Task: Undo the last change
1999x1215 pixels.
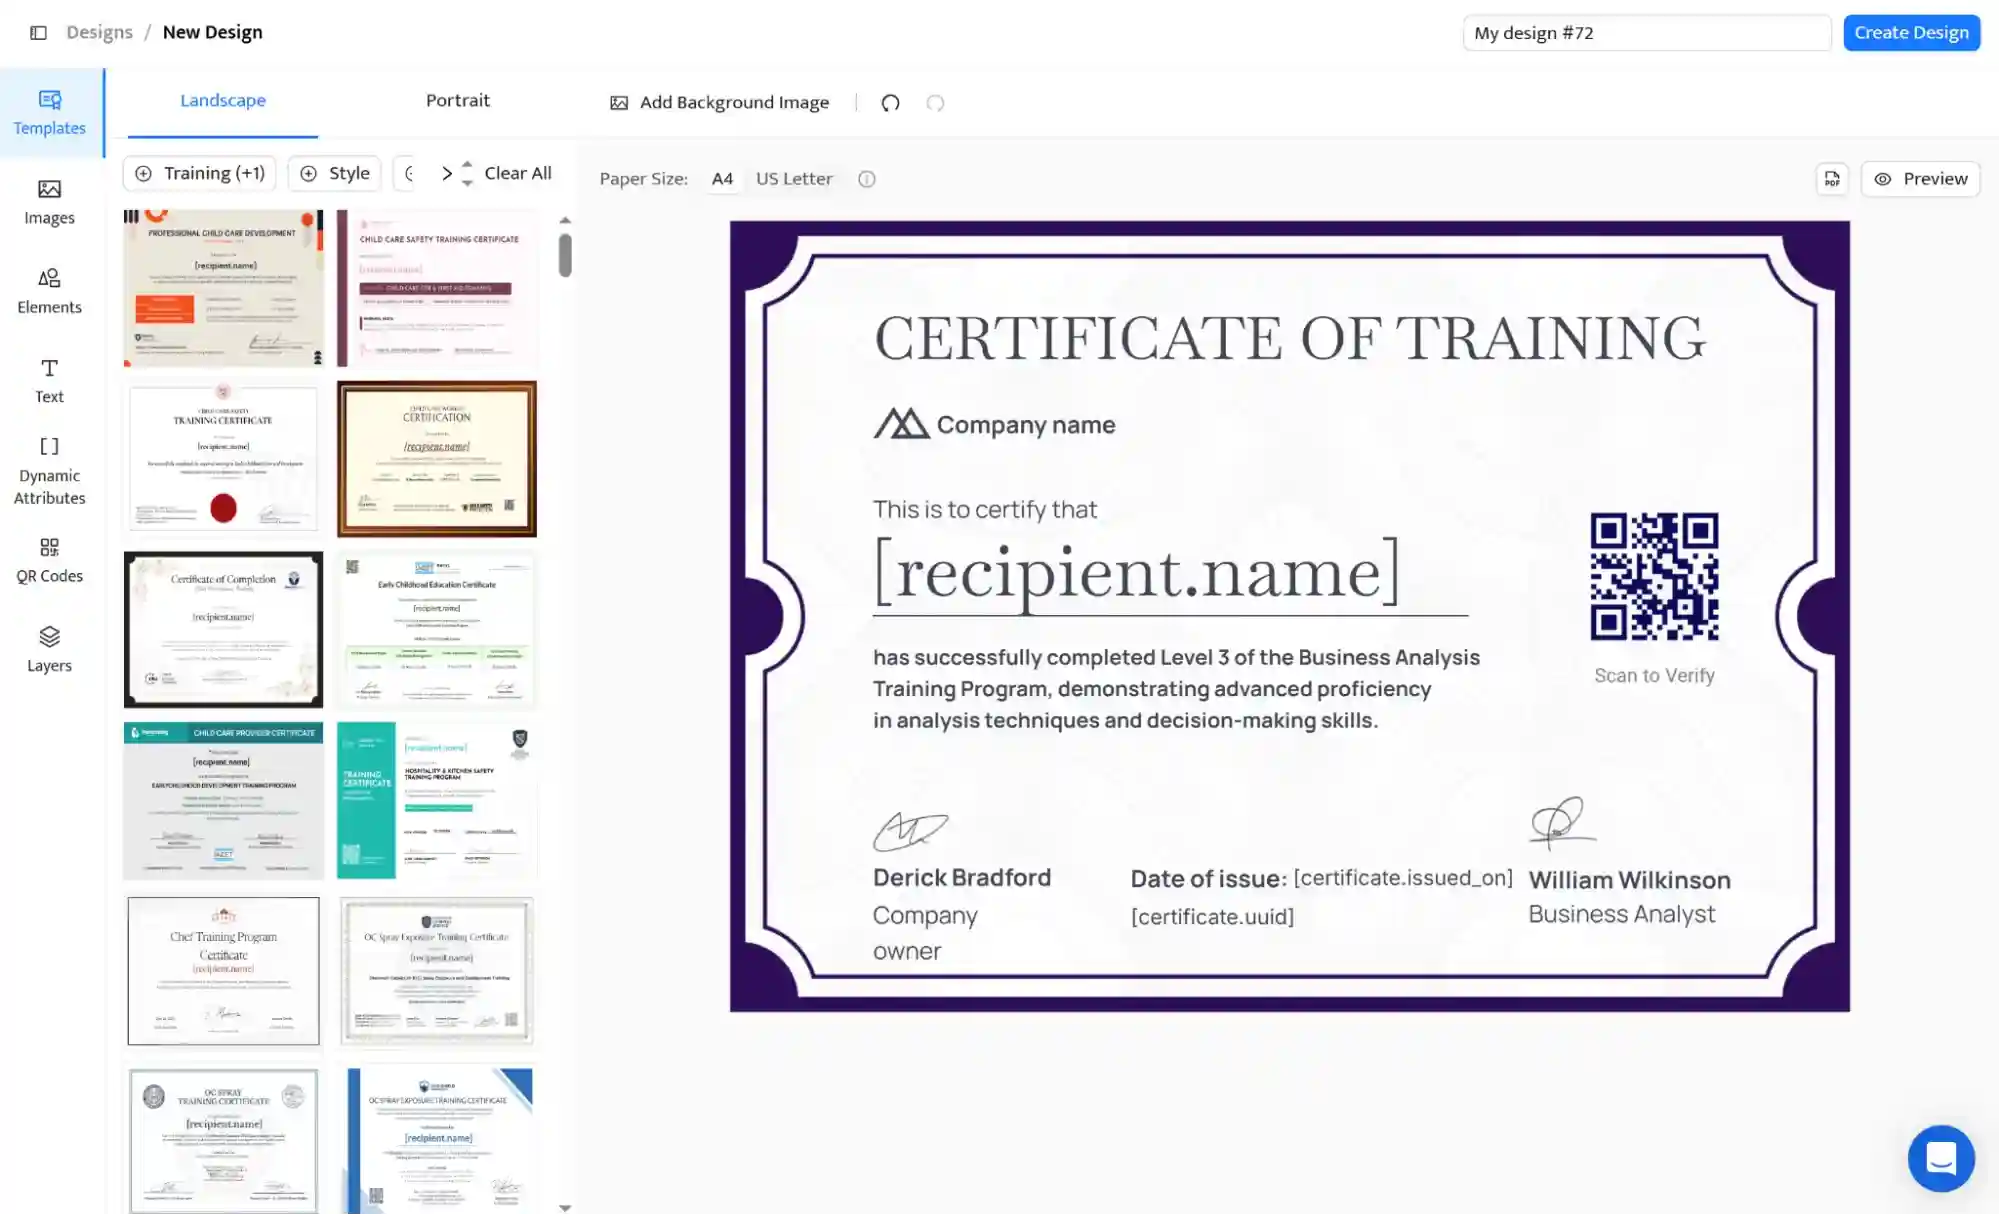Action: (x=889, y=102)
